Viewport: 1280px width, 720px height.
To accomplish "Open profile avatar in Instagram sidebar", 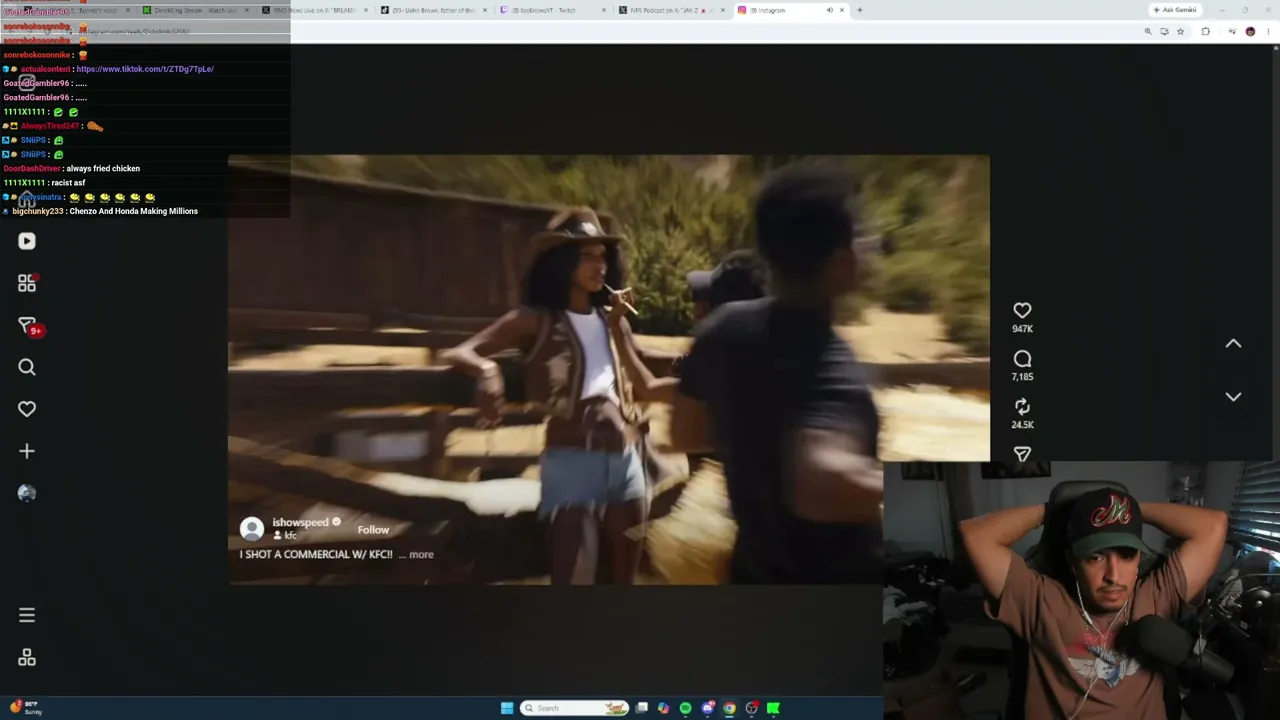I will tap(27, 493).
